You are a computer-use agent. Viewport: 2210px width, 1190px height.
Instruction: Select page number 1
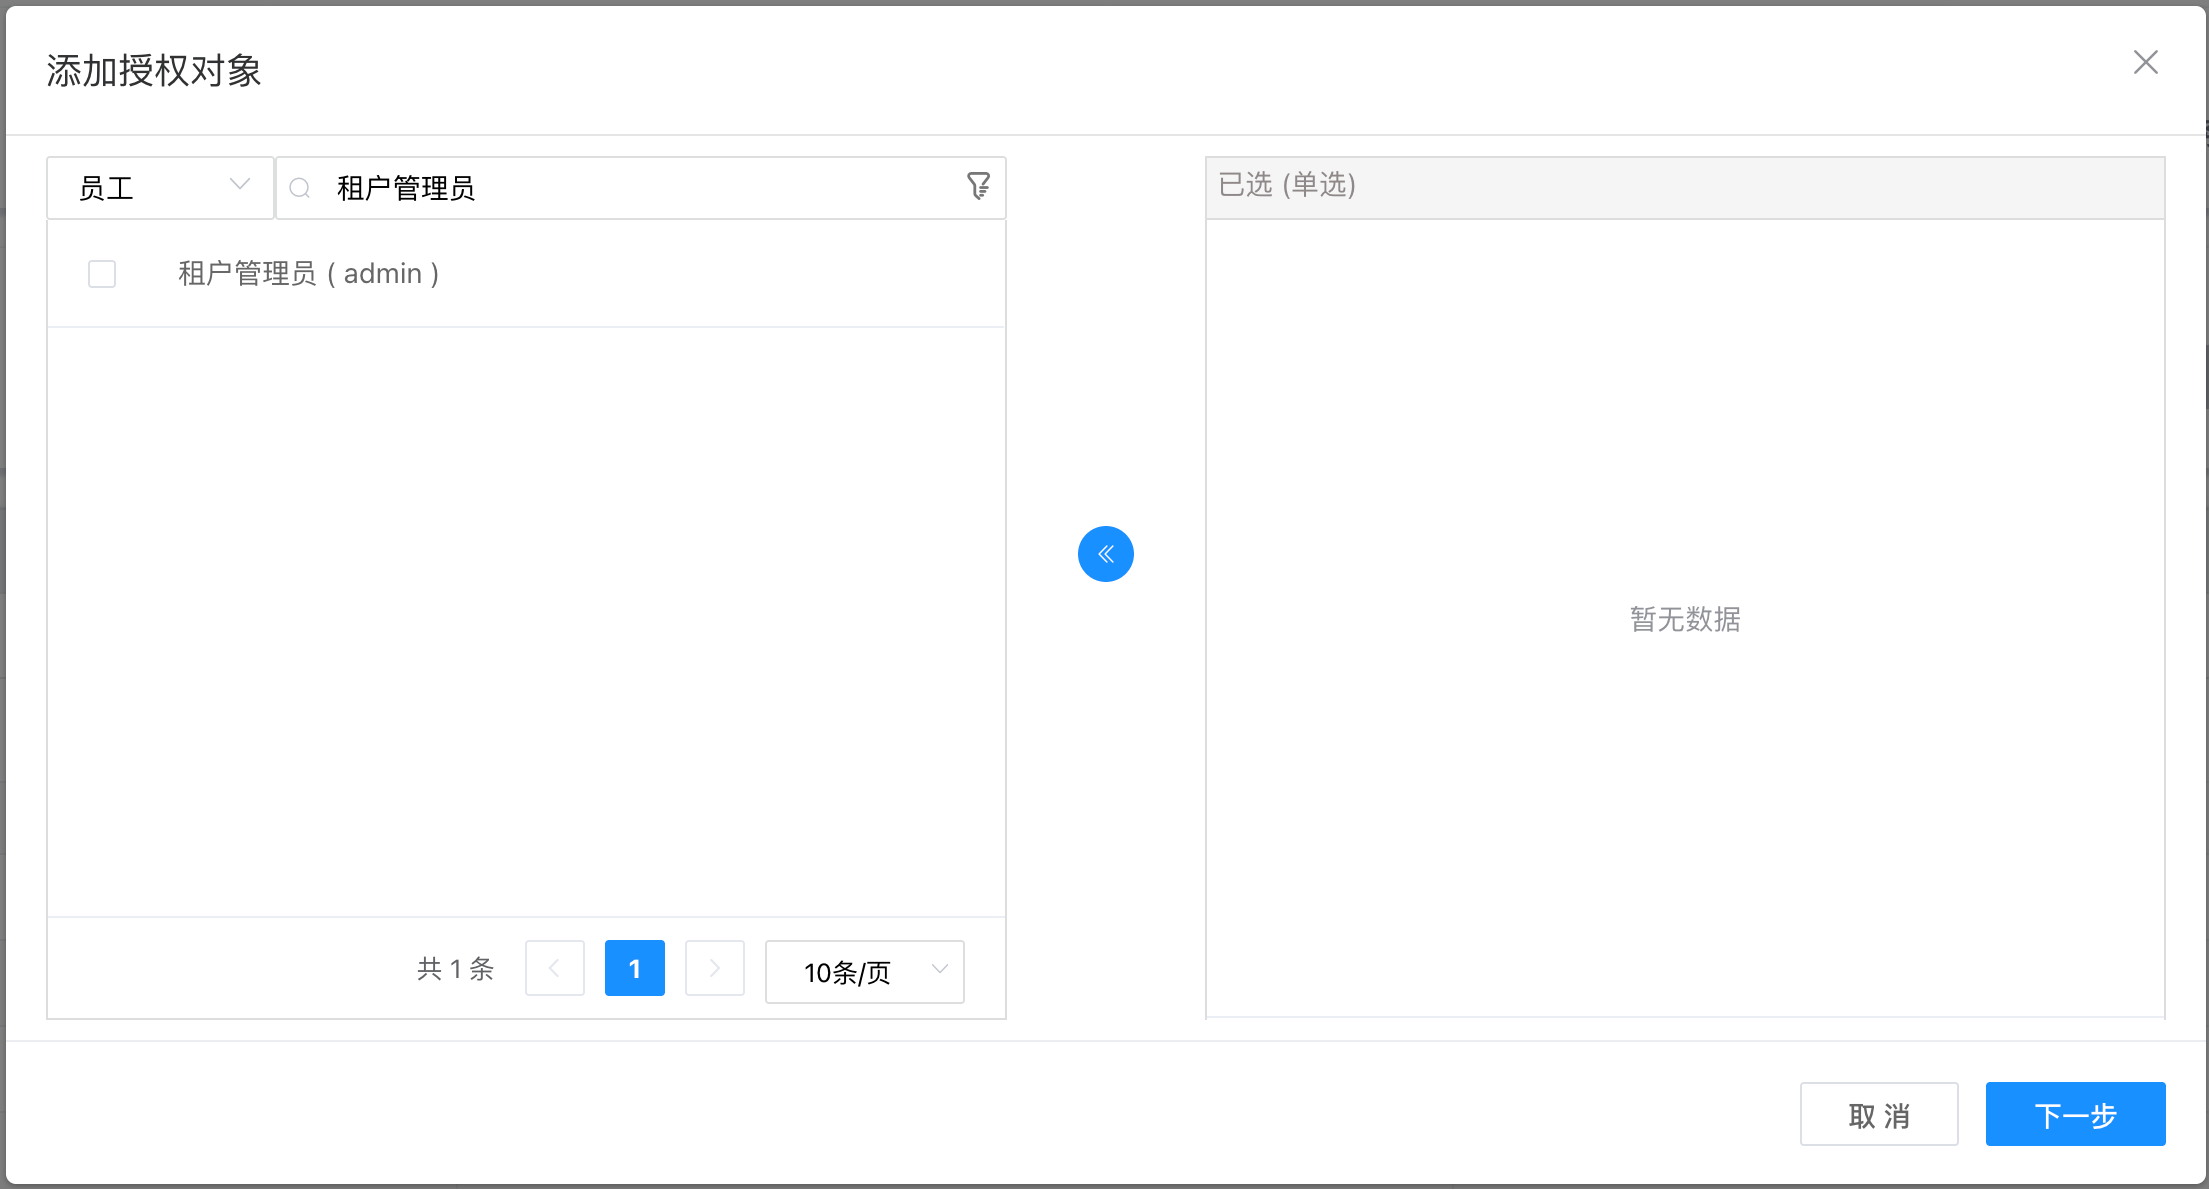point(634,968)
